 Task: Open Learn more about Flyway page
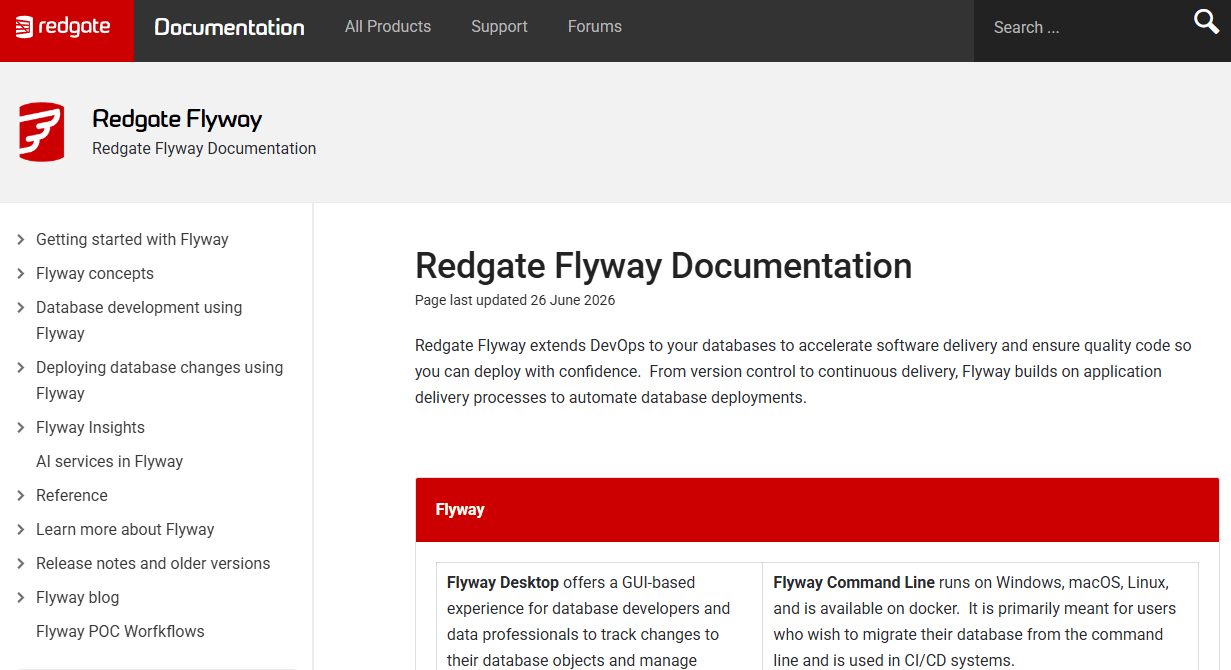click(x=125, y=530)
